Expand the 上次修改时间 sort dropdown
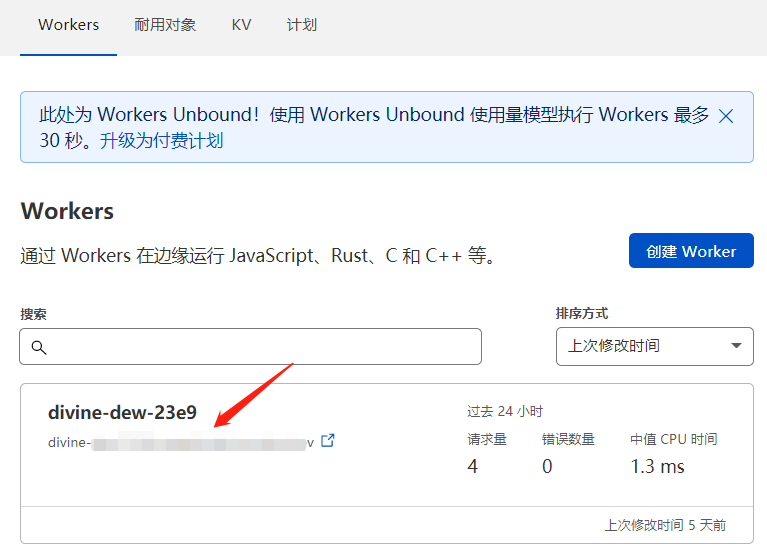The image size is (767, 554). click(654, 346)
